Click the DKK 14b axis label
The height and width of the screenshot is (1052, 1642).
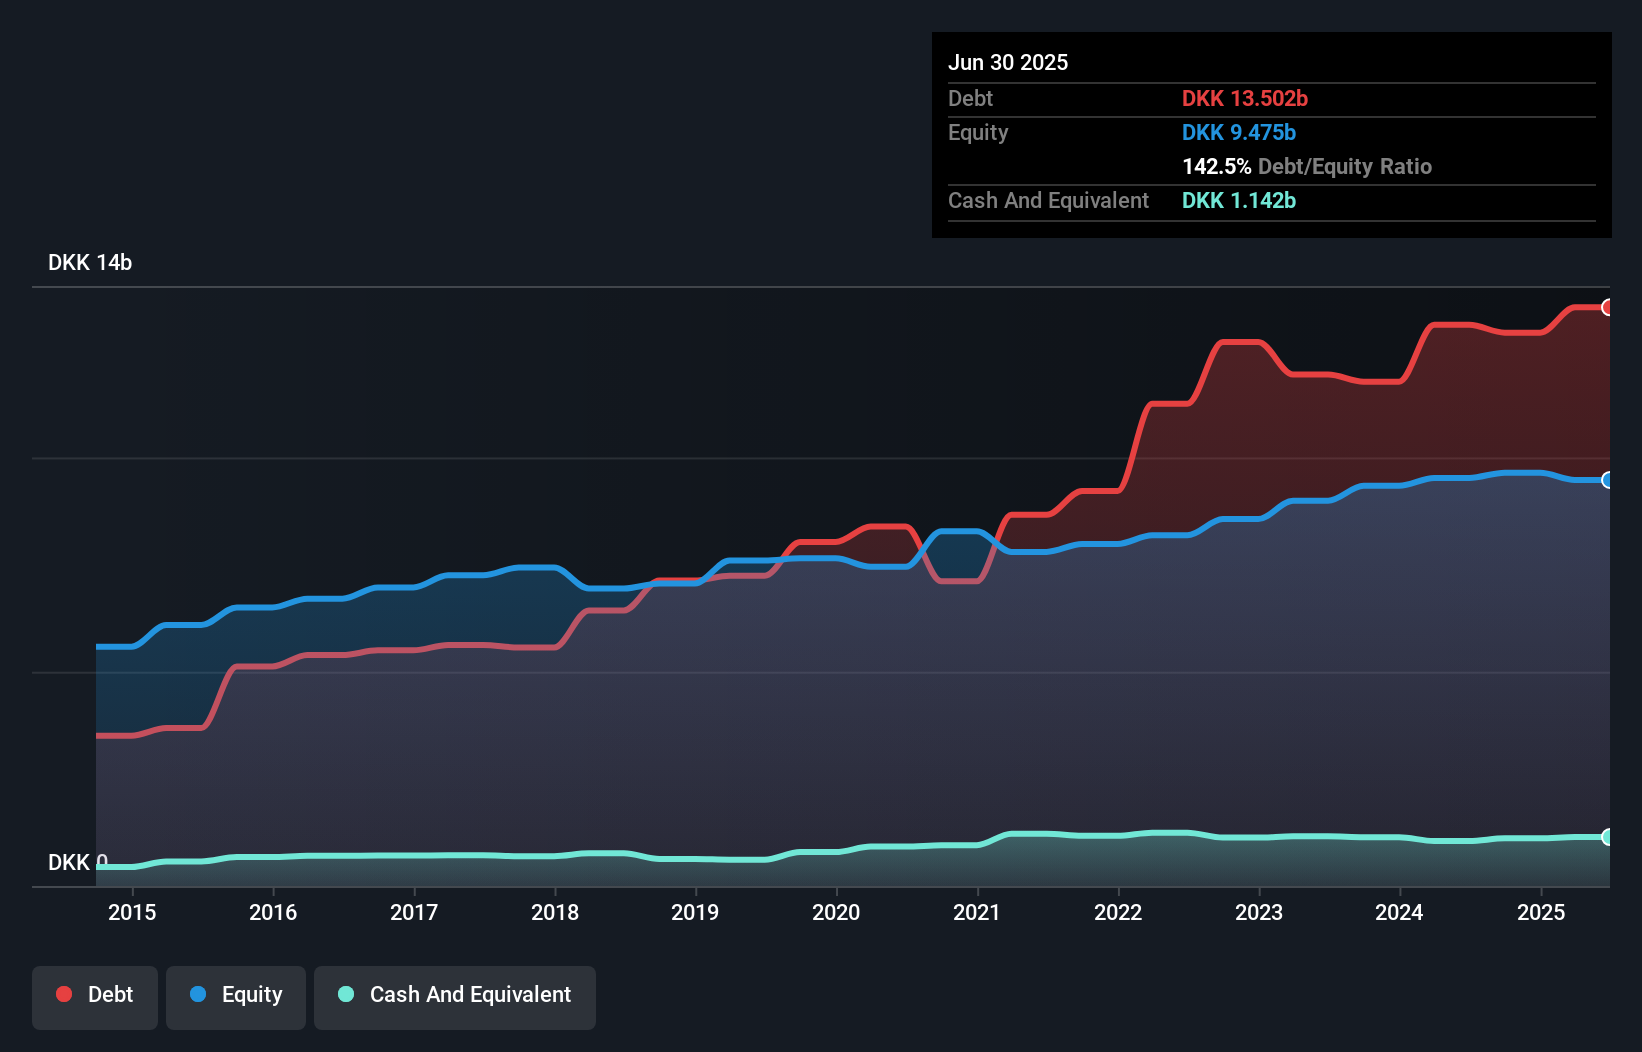pos(89,262)
